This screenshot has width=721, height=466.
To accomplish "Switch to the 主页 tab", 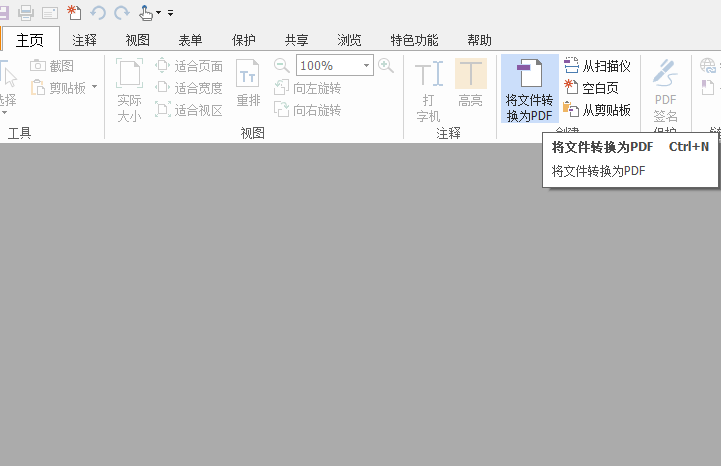I will [x=30, y=40].
